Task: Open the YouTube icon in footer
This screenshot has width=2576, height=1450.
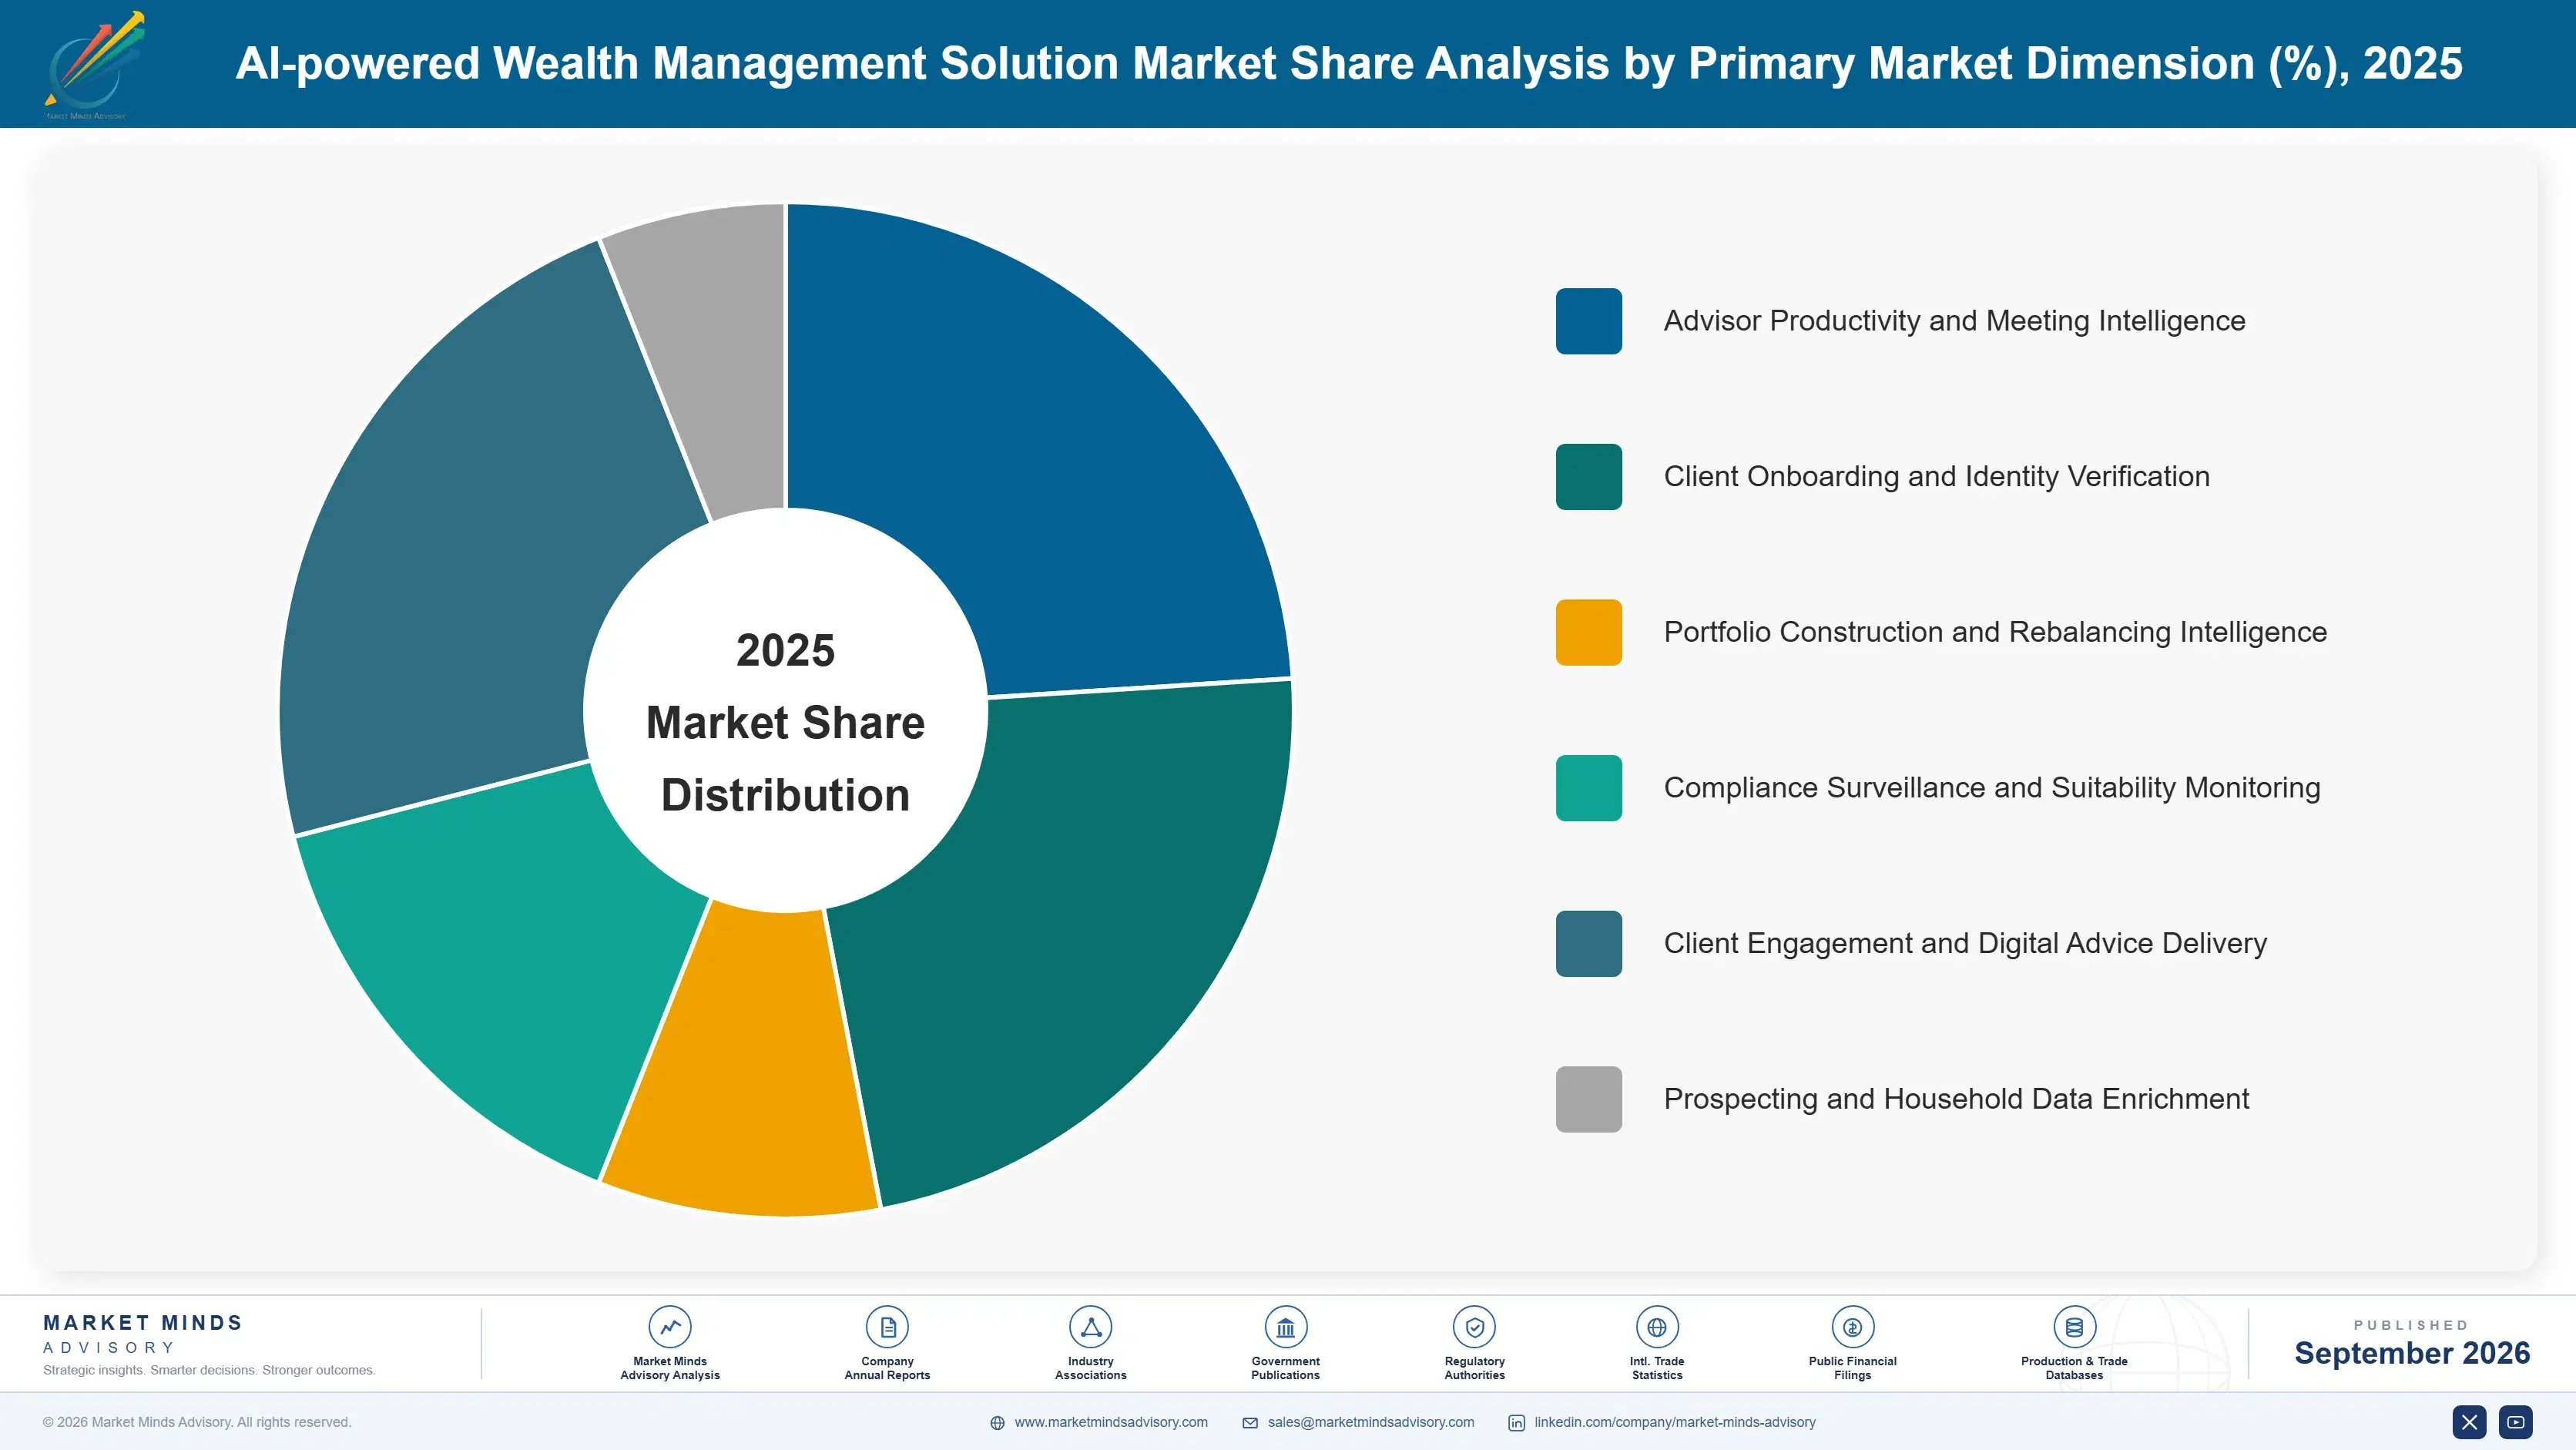Action: (x=2515, y=1422)
